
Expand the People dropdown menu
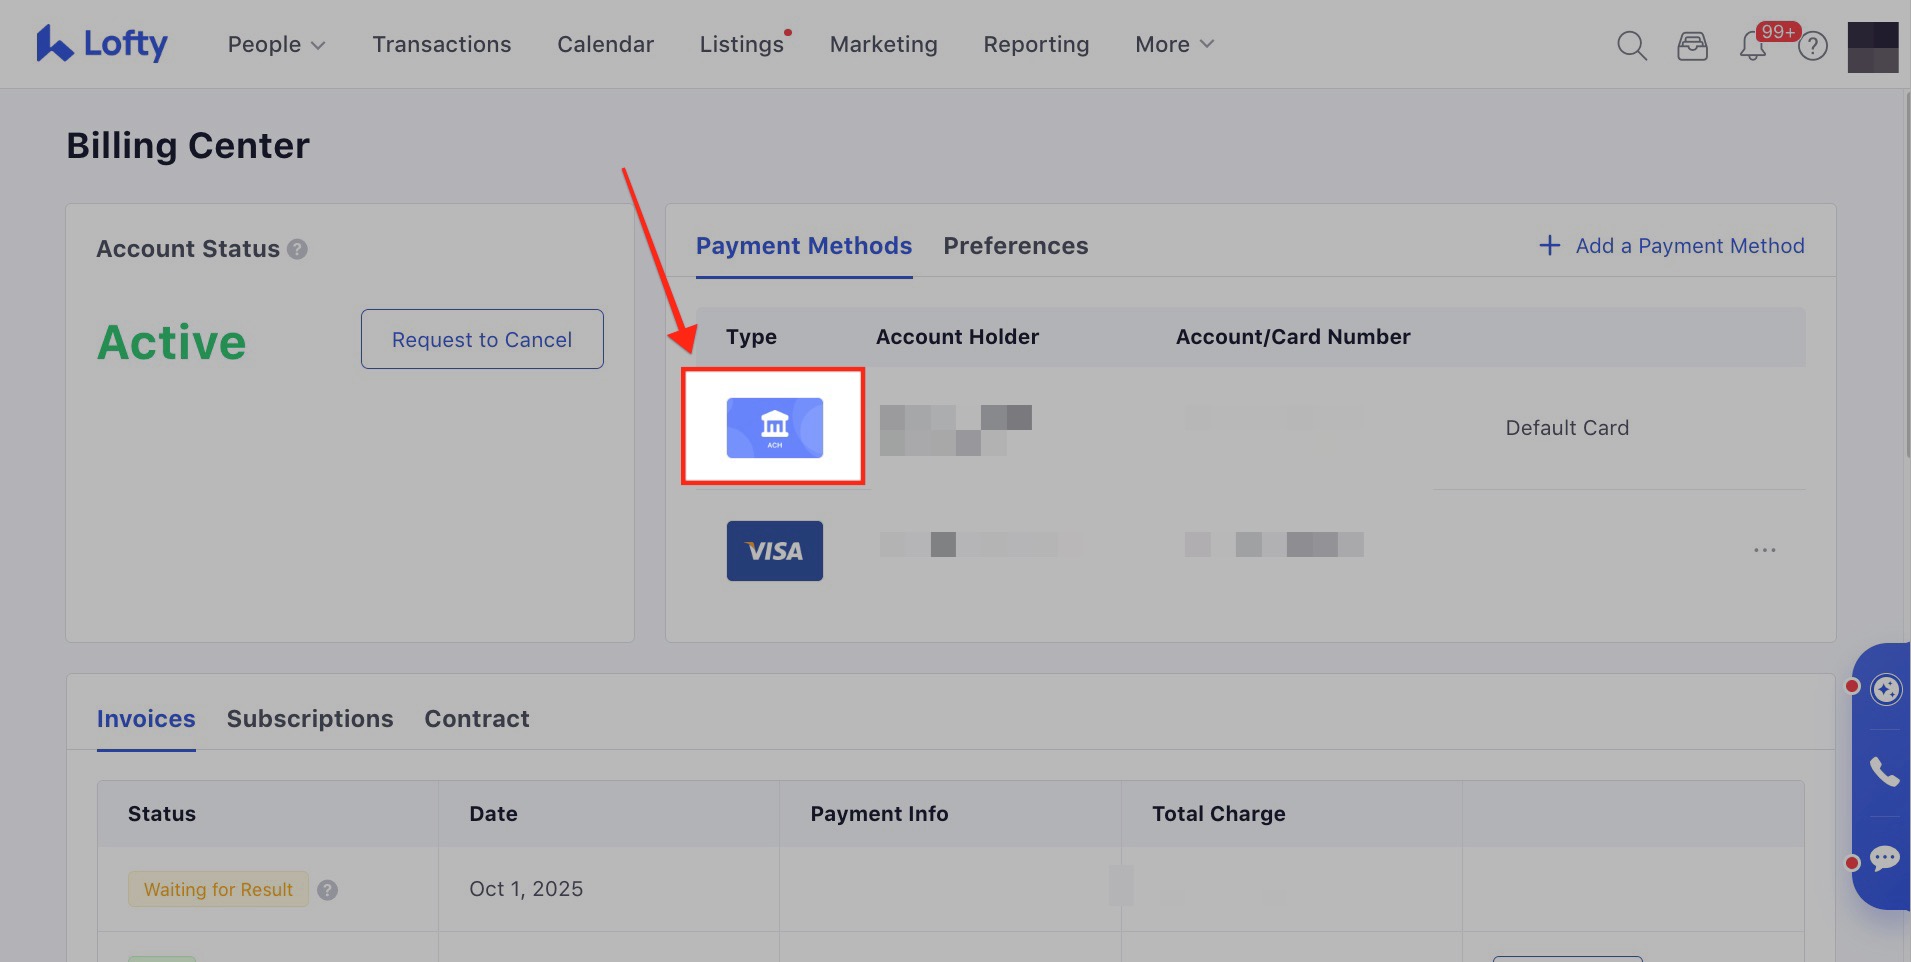coord(276,45)
